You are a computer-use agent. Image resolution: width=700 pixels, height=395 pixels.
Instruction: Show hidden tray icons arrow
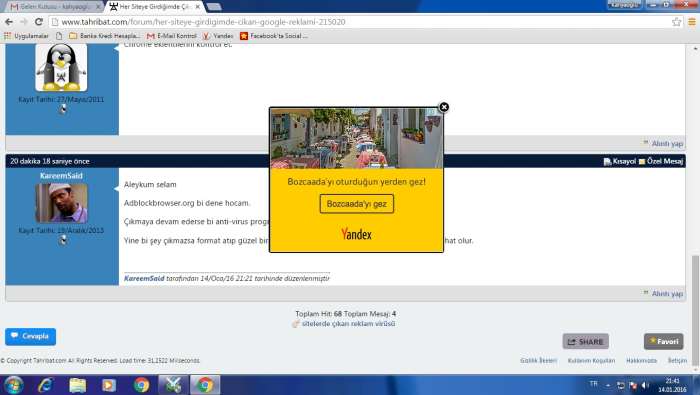(608, 385)
